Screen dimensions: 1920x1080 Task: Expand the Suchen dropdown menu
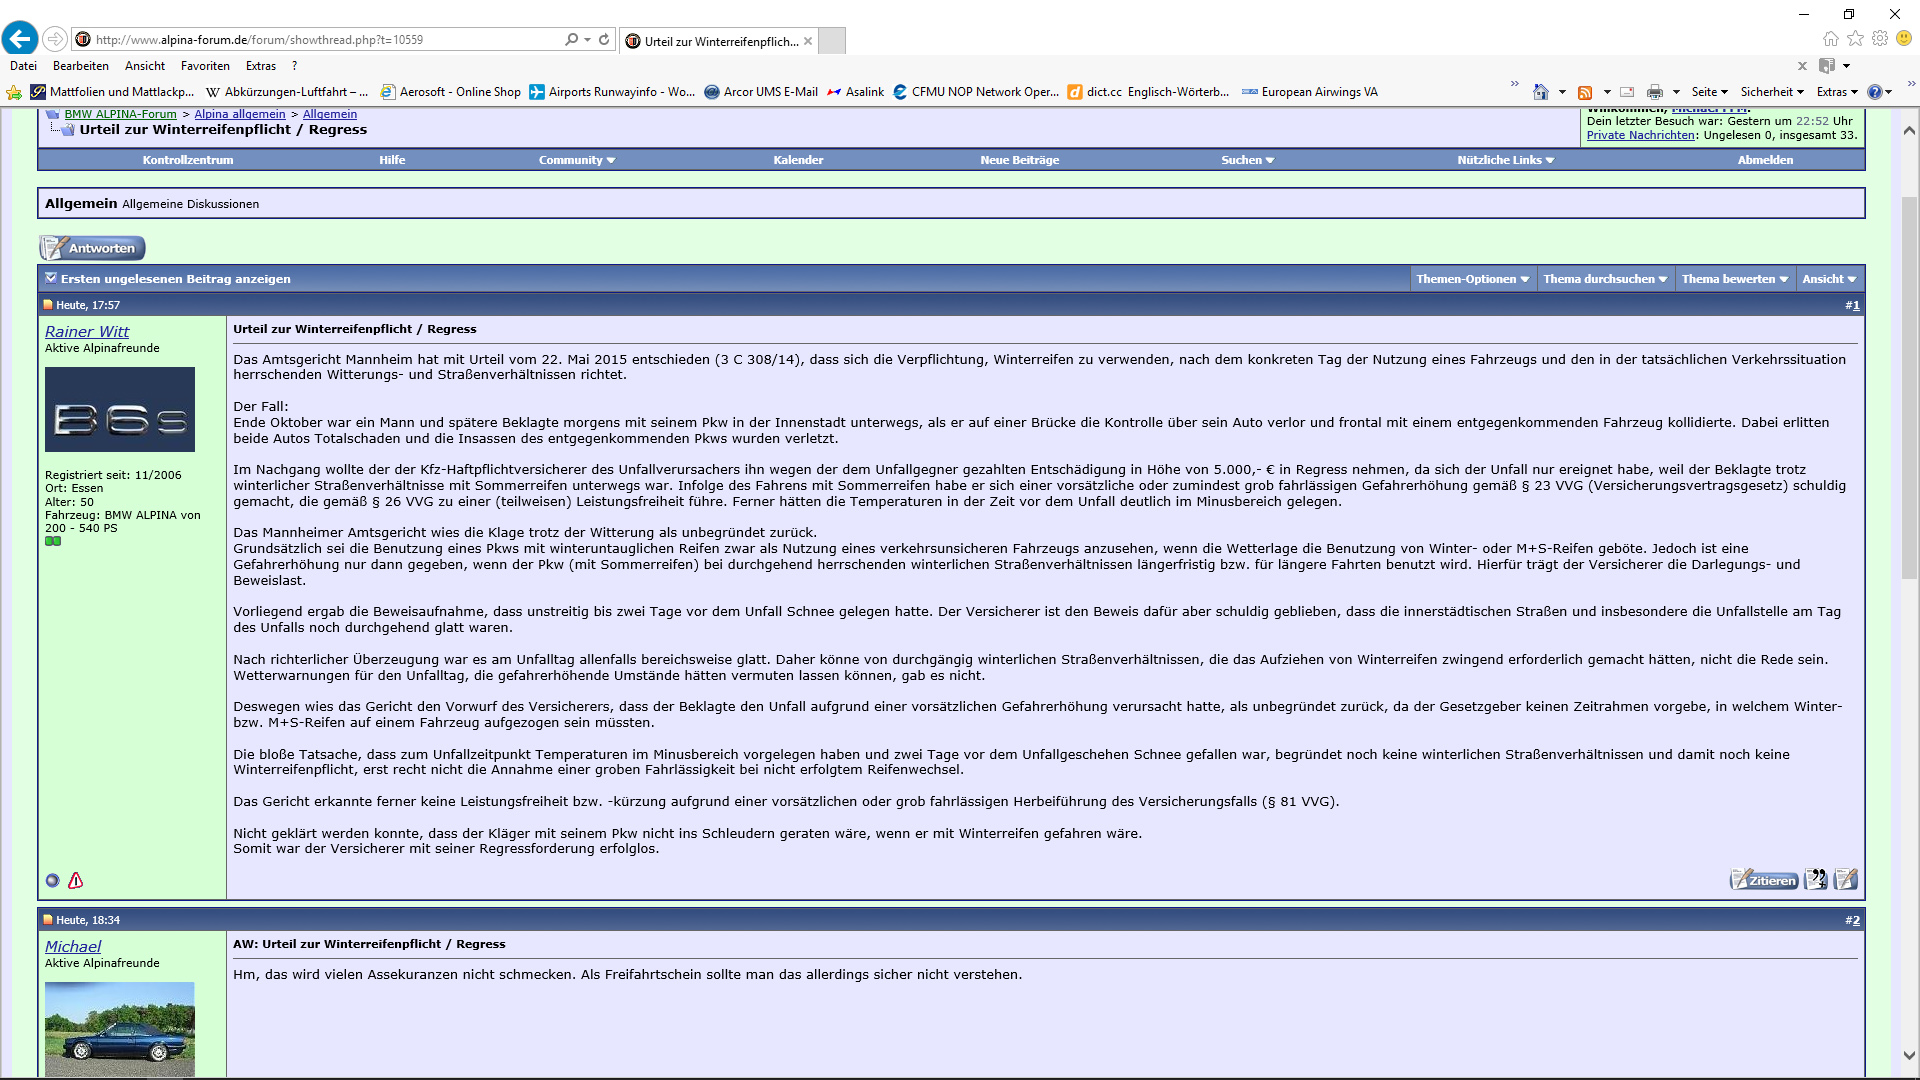click(1248, 160)
